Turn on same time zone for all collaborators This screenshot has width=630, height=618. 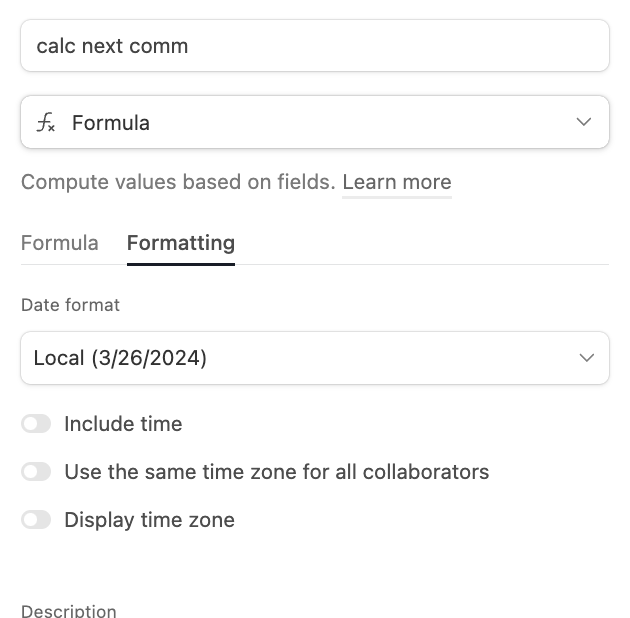point(36,471)
